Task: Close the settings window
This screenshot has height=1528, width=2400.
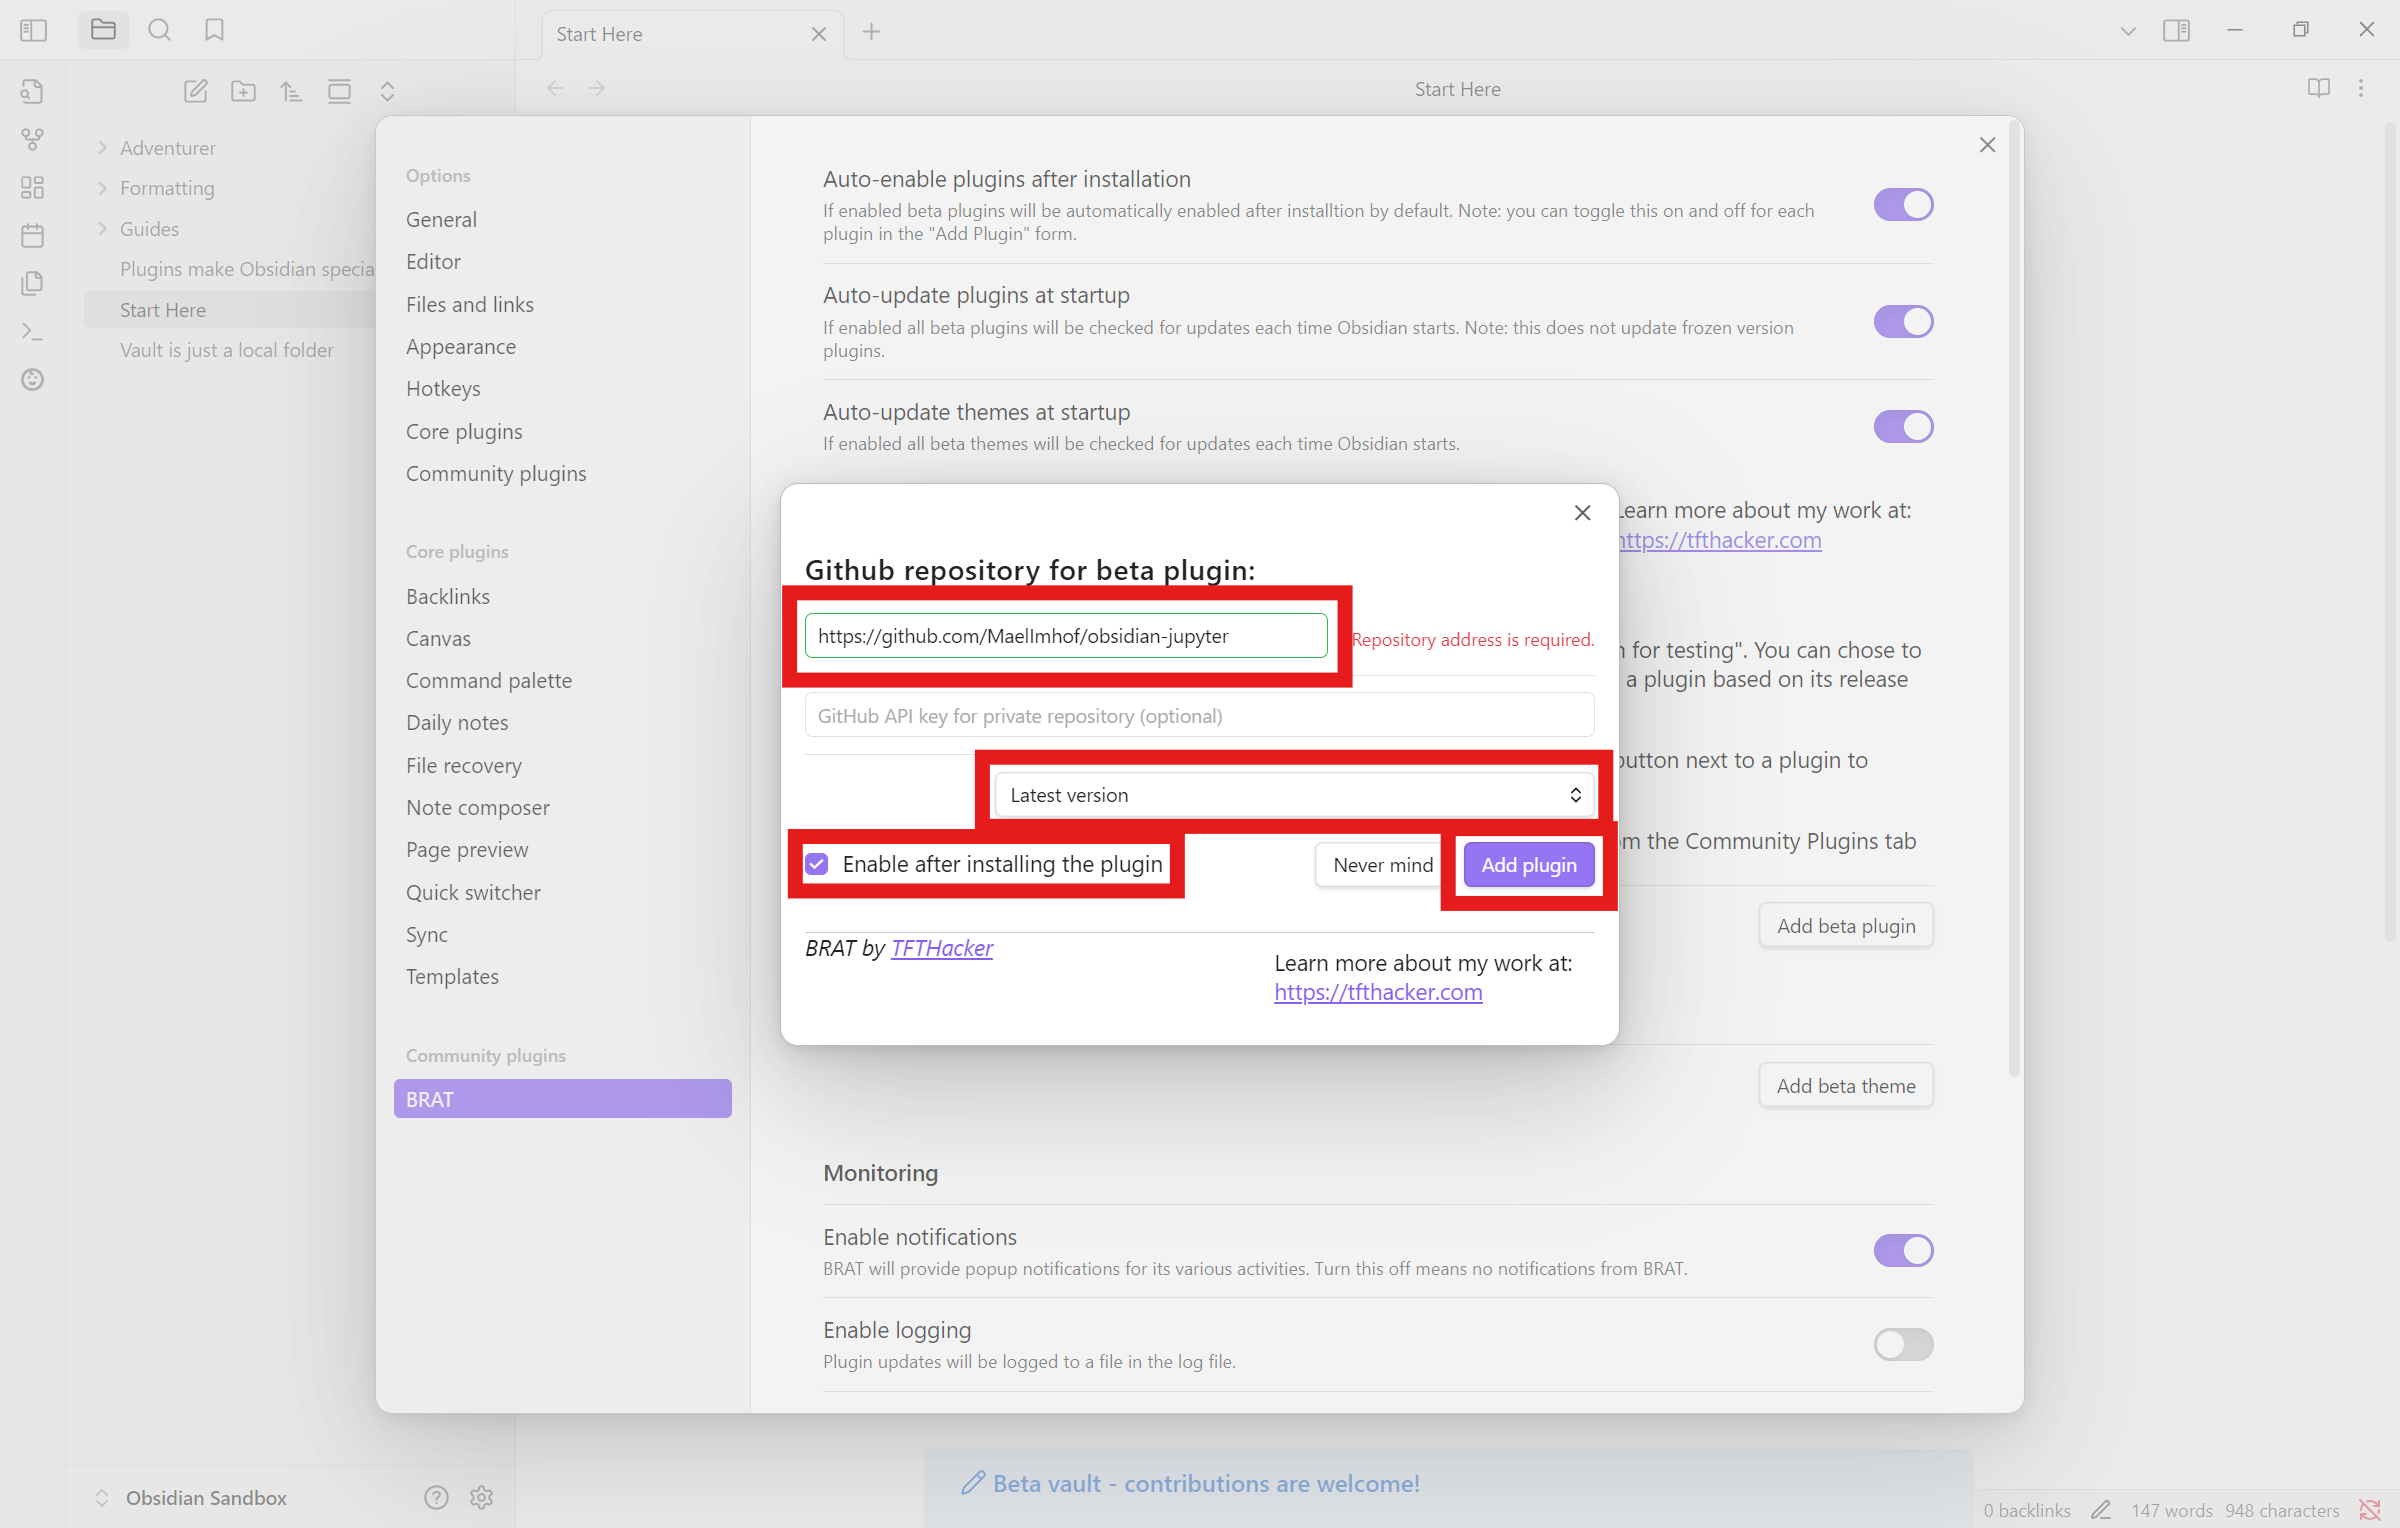Action: click(x=1987, y=145)
